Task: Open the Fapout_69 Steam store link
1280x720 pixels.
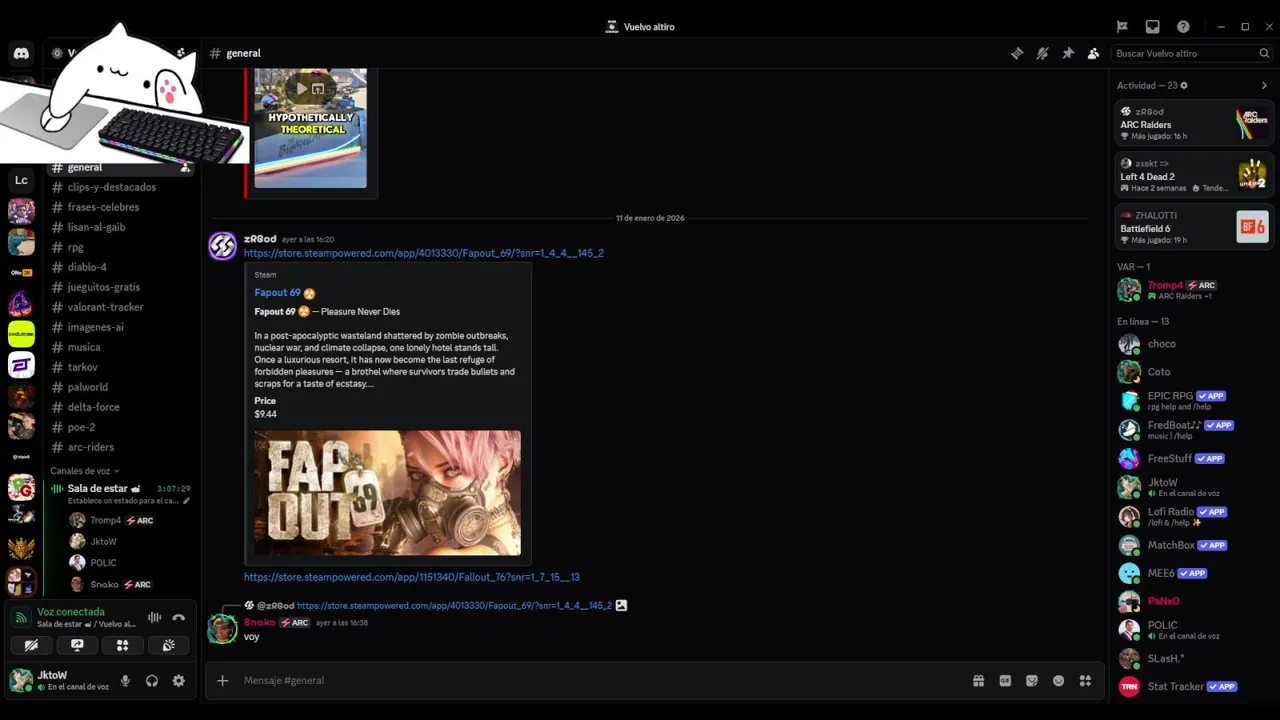Action: (423, 253)
